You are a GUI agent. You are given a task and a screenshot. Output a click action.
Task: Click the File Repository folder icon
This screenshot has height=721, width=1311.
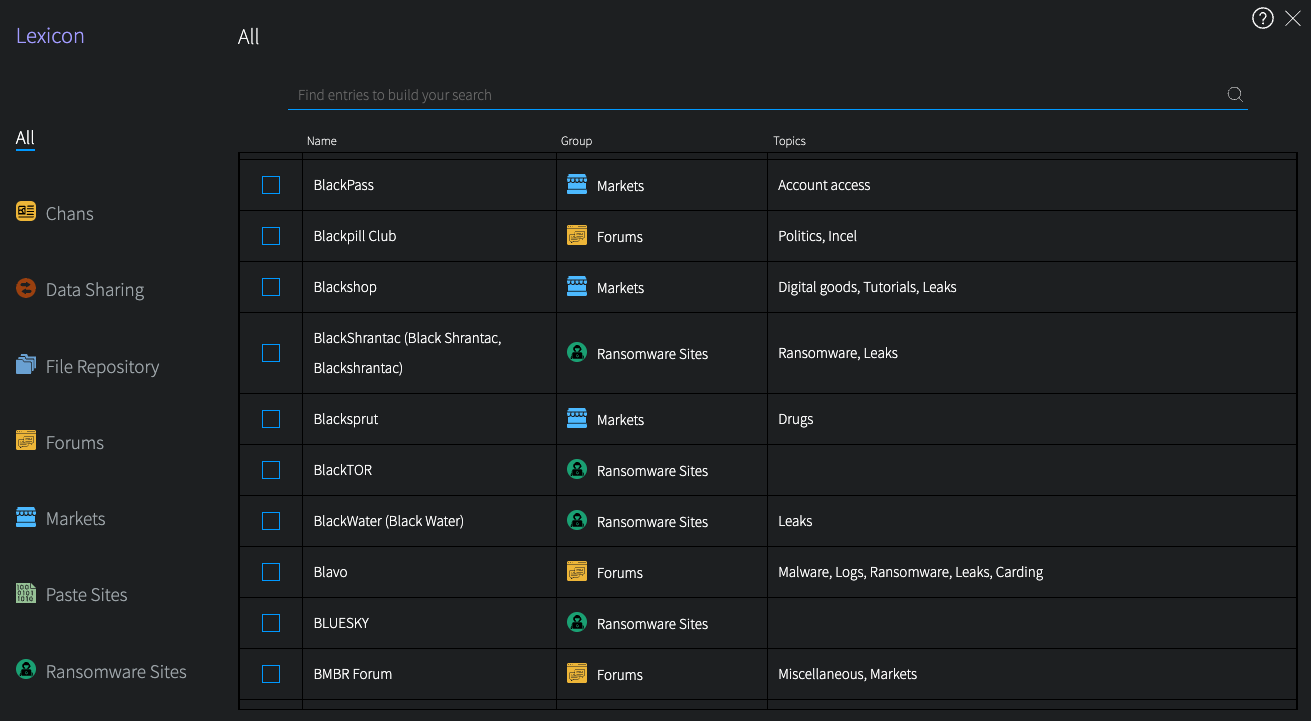26,365
